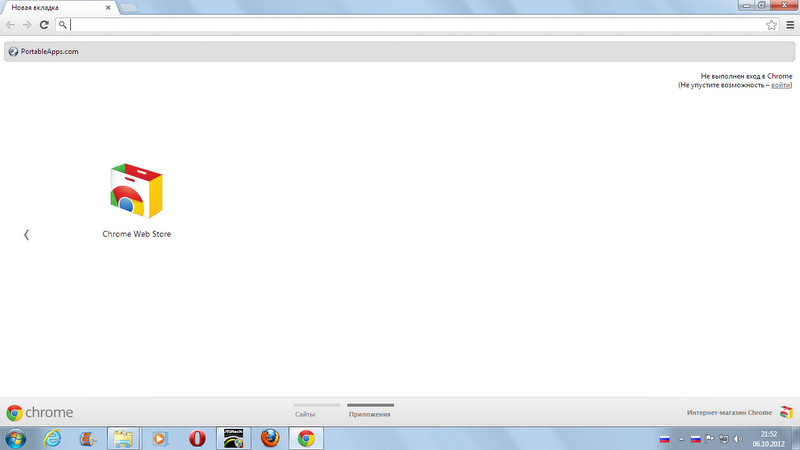Launch Internet Explorer from the taskbar
The width and height of the screenshot is (800, 450).
click(x=52, y=439)
